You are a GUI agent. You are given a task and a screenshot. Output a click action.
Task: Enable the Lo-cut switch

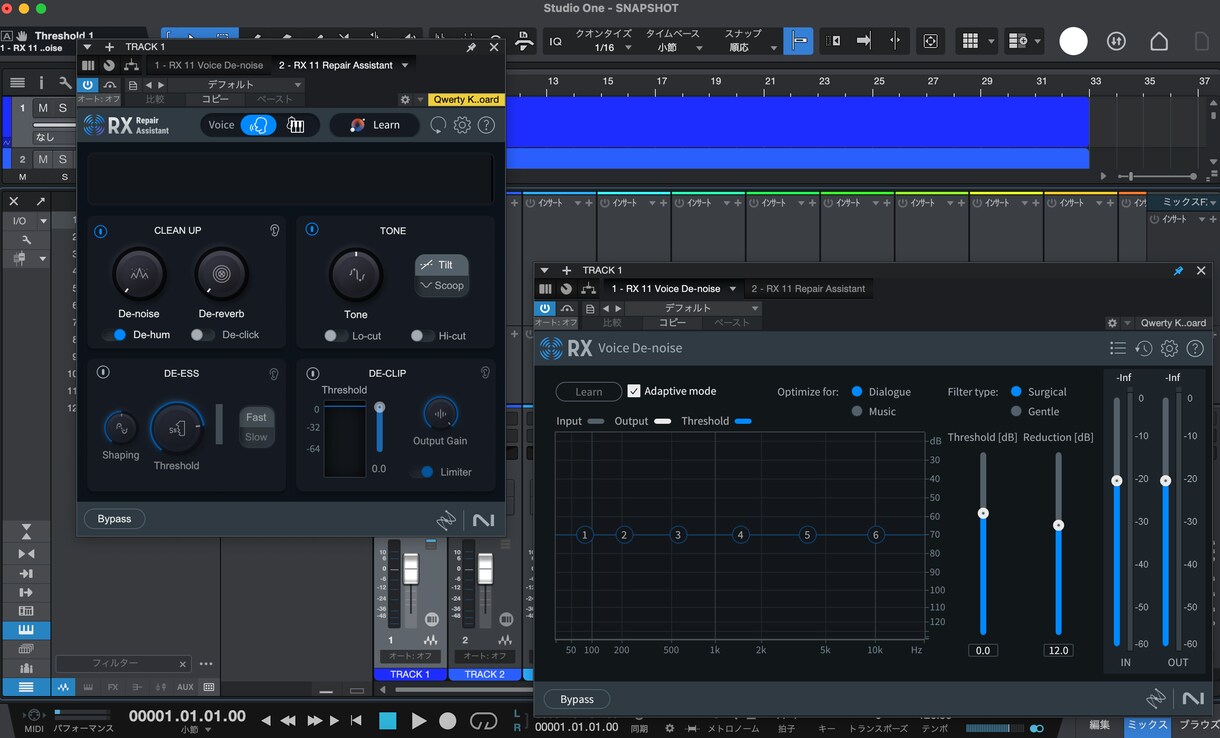(336, 336)
